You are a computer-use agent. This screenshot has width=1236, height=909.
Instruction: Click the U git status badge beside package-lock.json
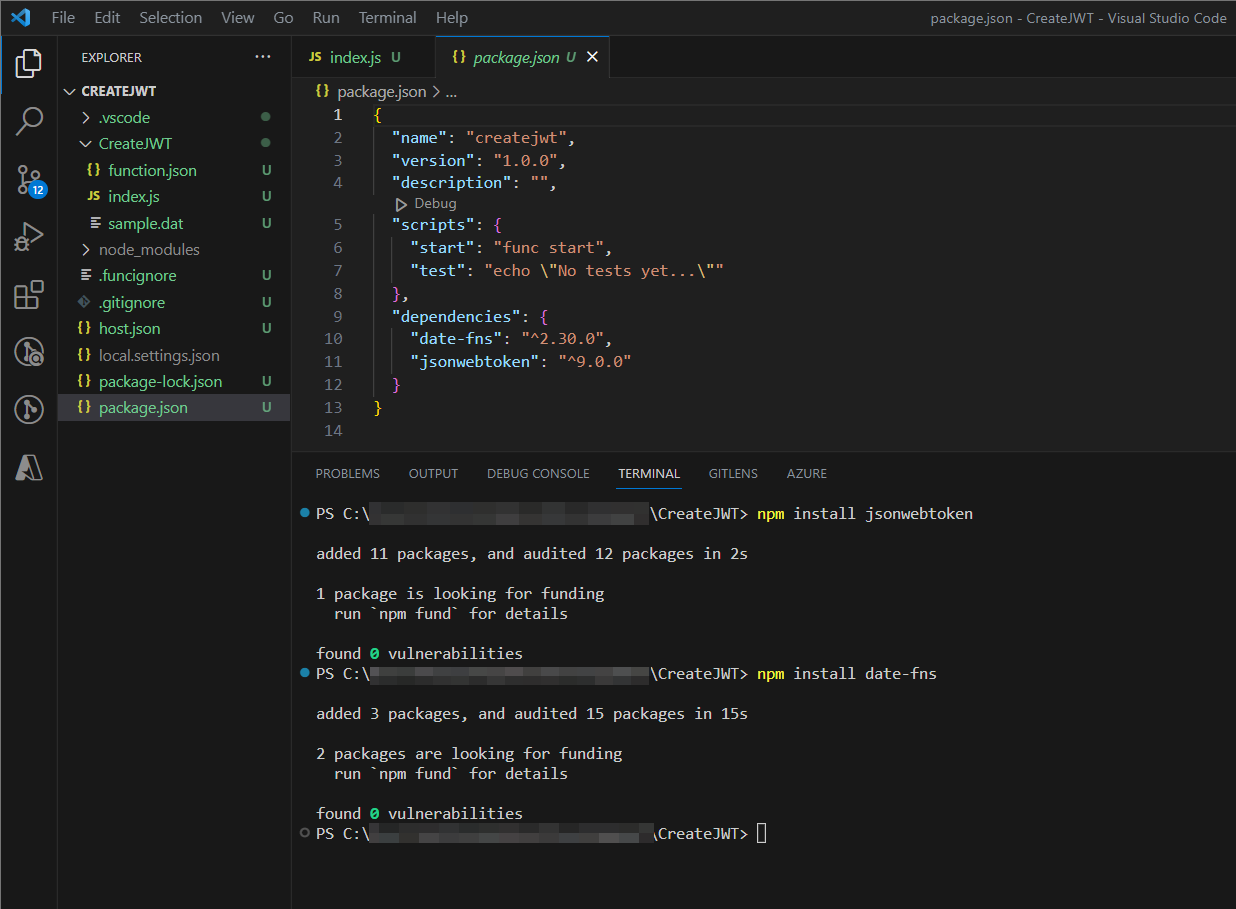coord(266,382)
